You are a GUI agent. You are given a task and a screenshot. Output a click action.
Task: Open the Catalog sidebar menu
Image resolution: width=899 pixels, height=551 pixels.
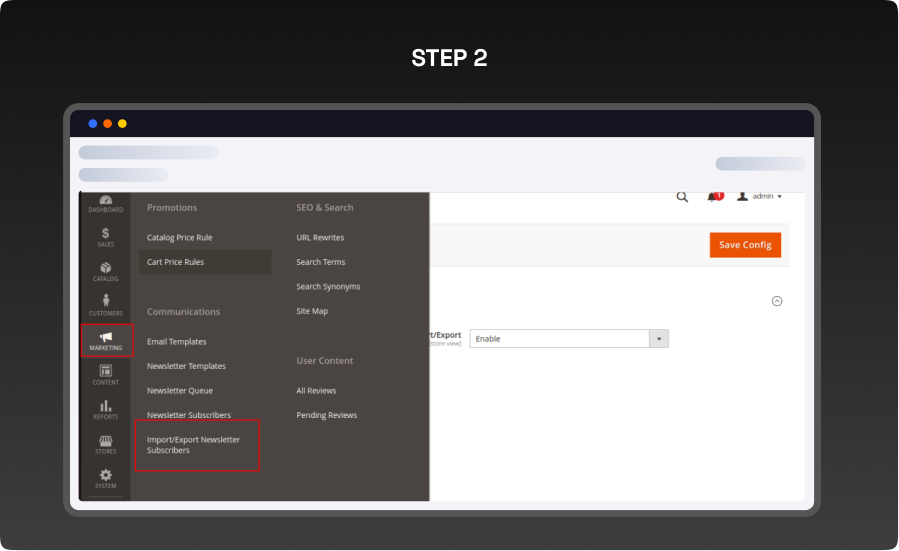(105, 271)
